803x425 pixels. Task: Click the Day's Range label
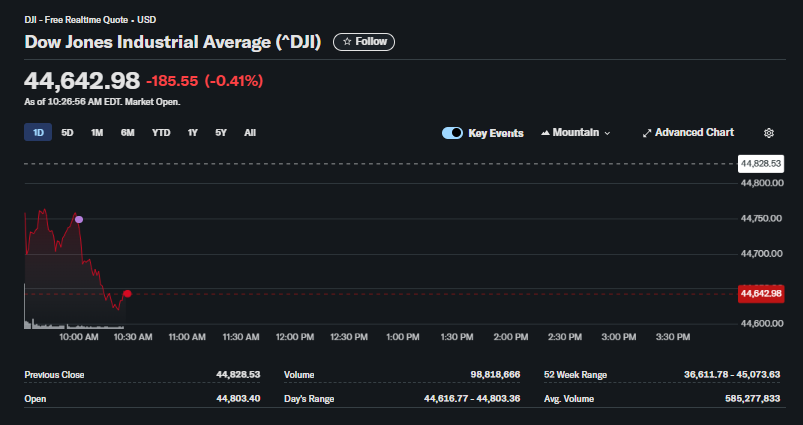tap(309, 399)
